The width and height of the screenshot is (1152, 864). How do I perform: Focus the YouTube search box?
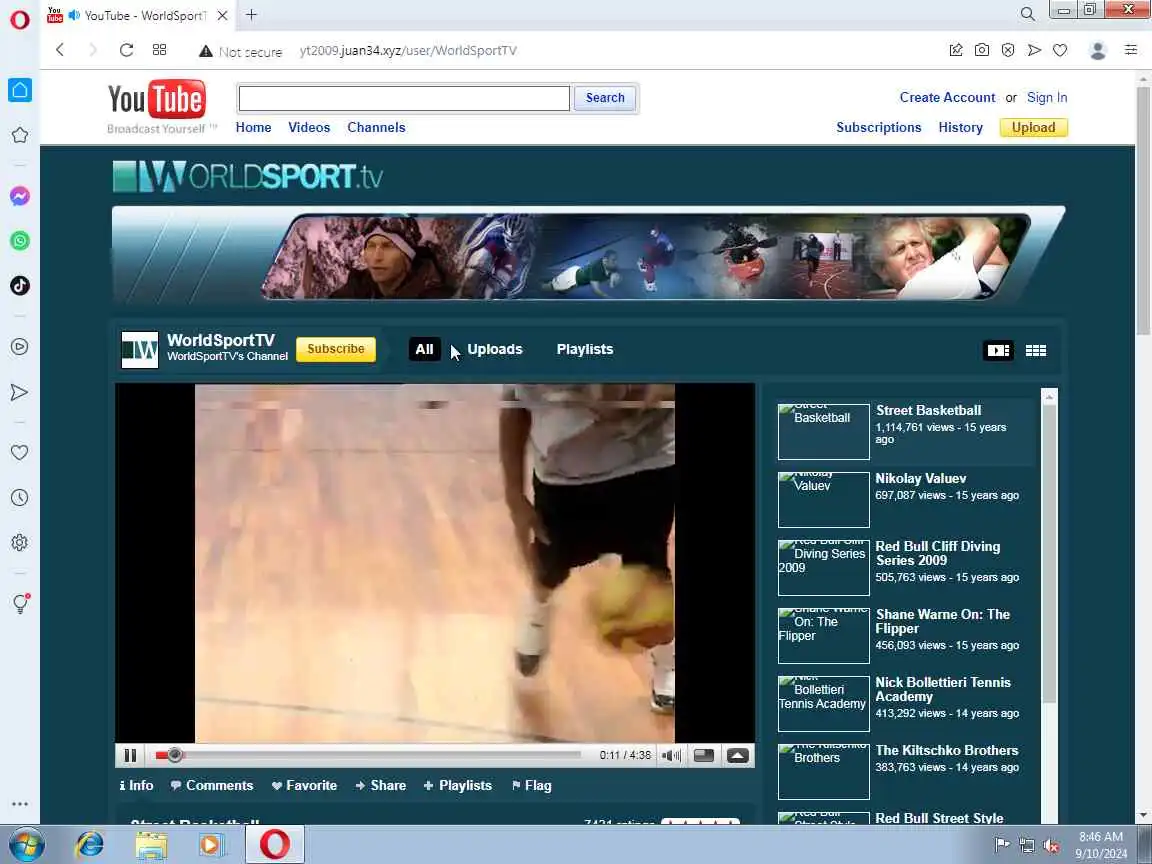[x=403, y=98]
